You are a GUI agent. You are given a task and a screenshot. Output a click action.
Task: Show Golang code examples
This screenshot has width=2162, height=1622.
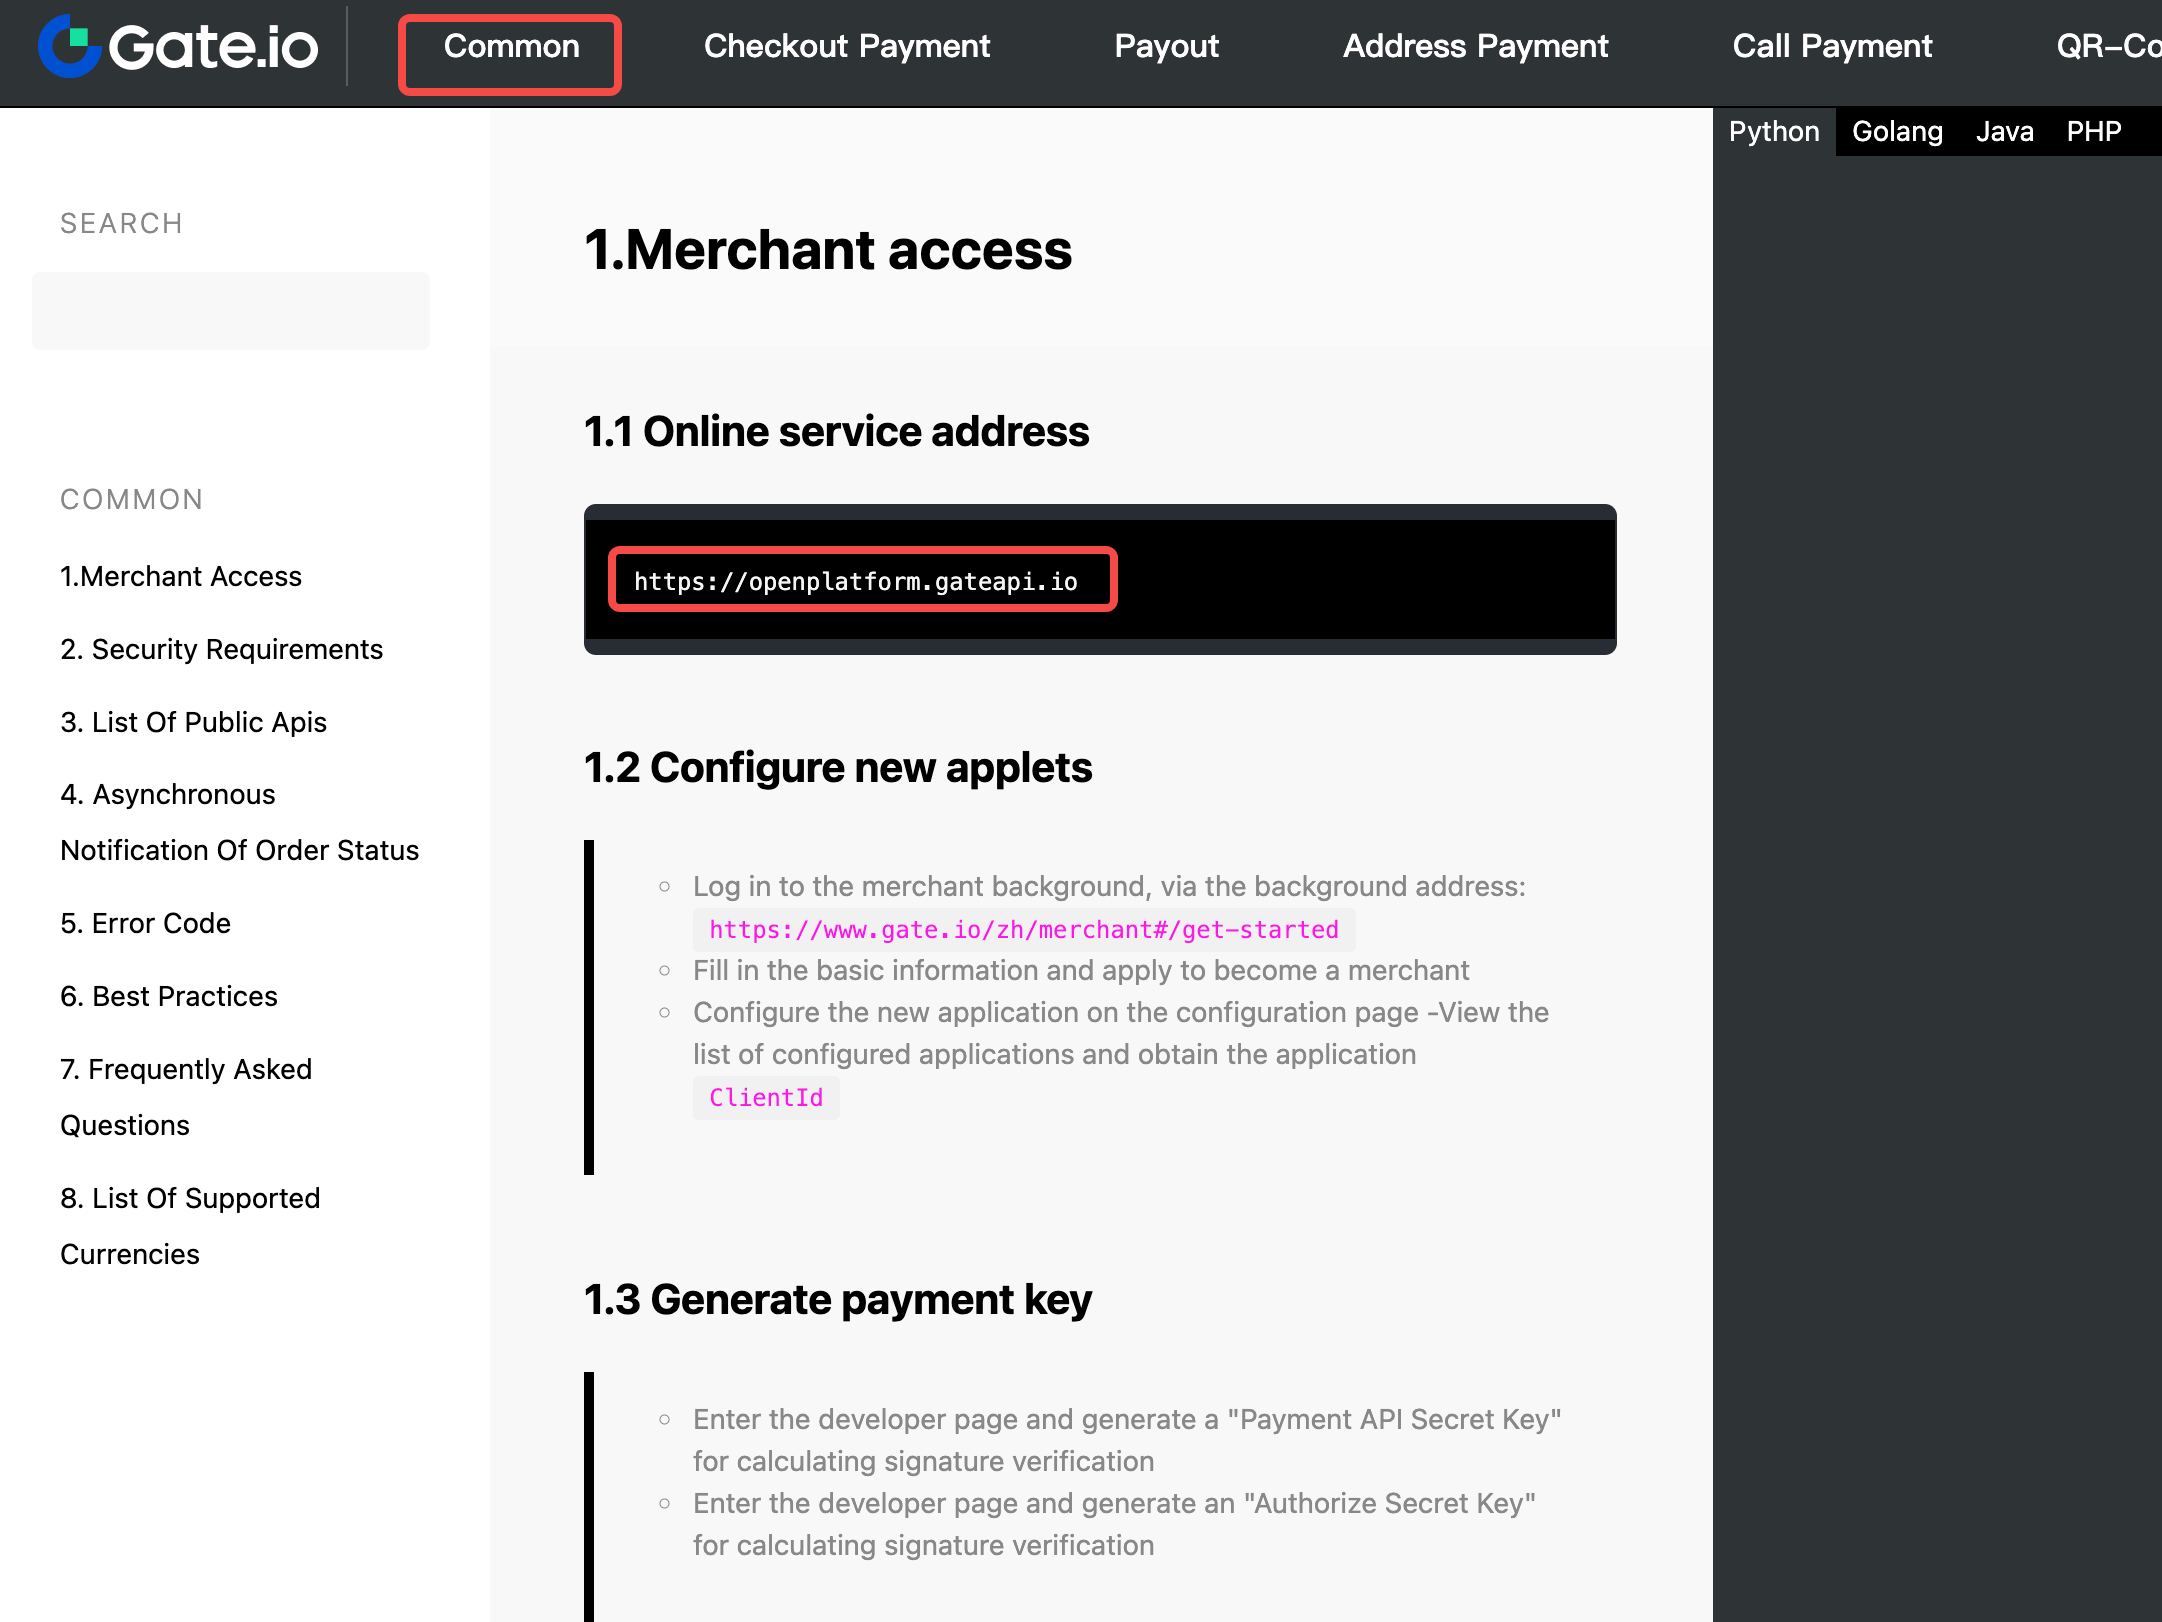1896,132
